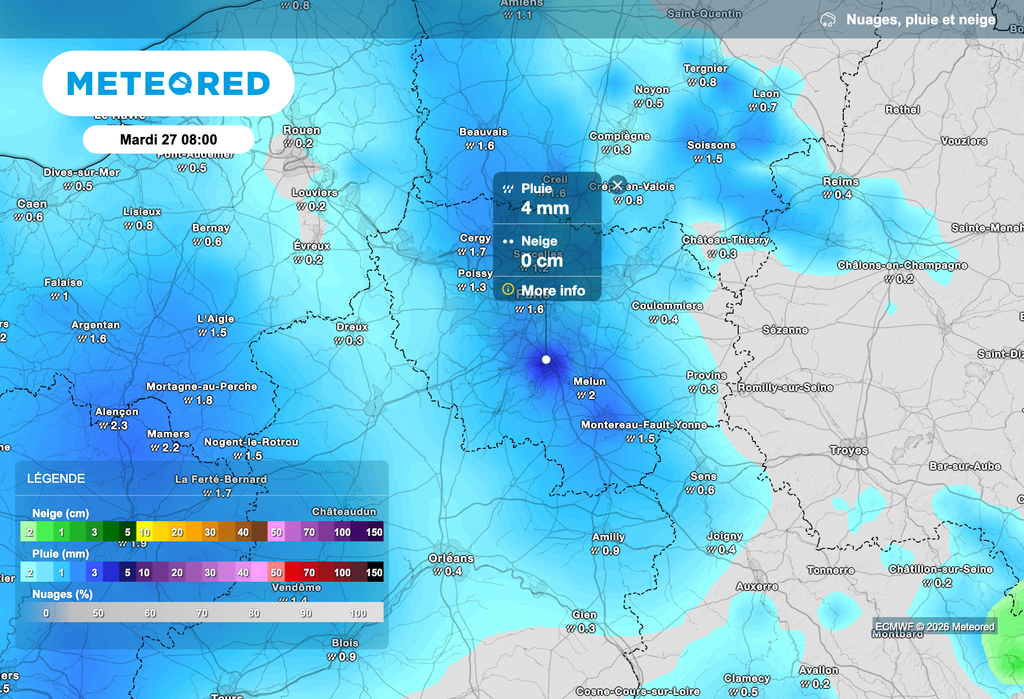This screenshot has height=699, width=1024.
Task: Click the Meteored logo
Action: [x=168, y=83]
